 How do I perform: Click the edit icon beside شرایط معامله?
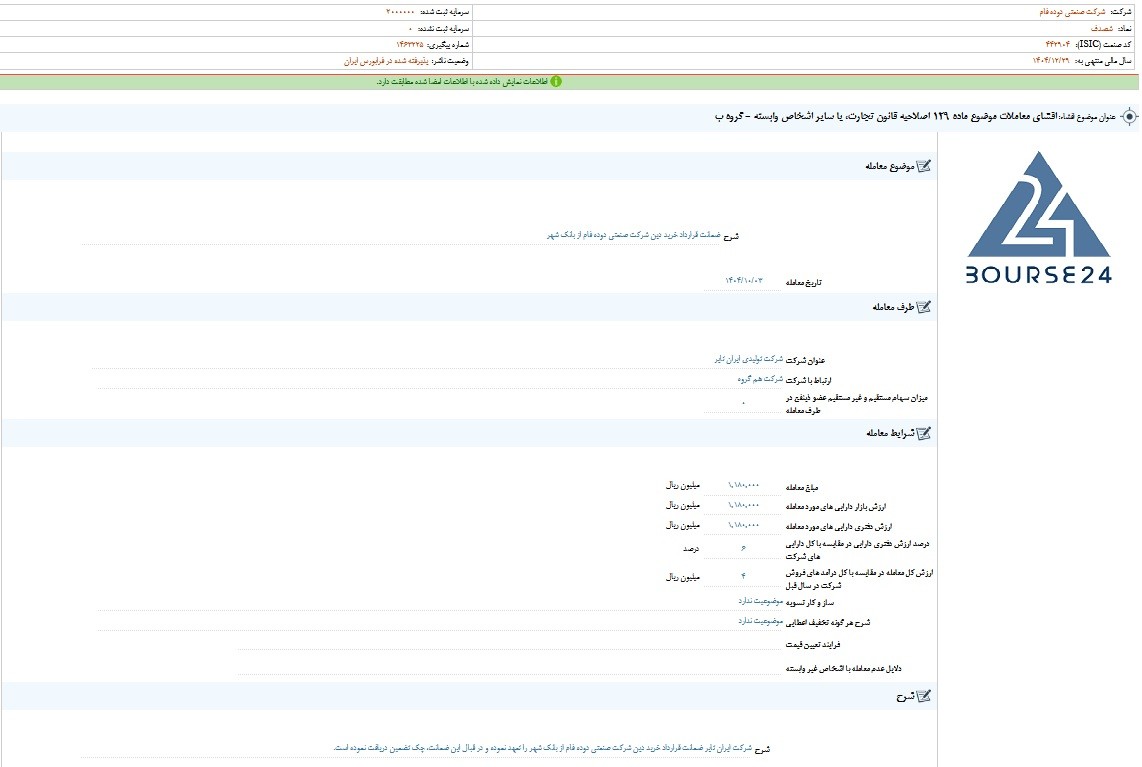pyautogui.click(x=924, y=433)
